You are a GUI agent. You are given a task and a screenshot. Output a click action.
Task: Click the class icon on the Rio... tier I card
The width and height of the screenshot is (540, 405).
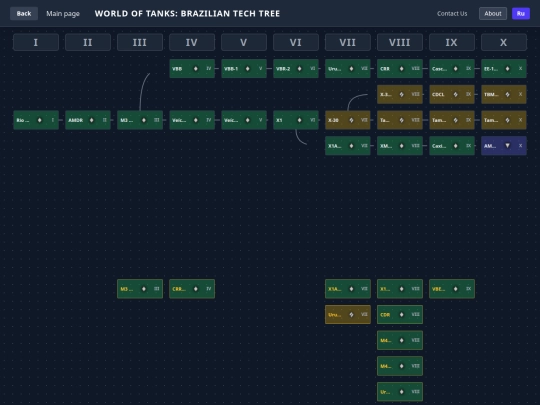pyautogui.click(x=40, y=120)
